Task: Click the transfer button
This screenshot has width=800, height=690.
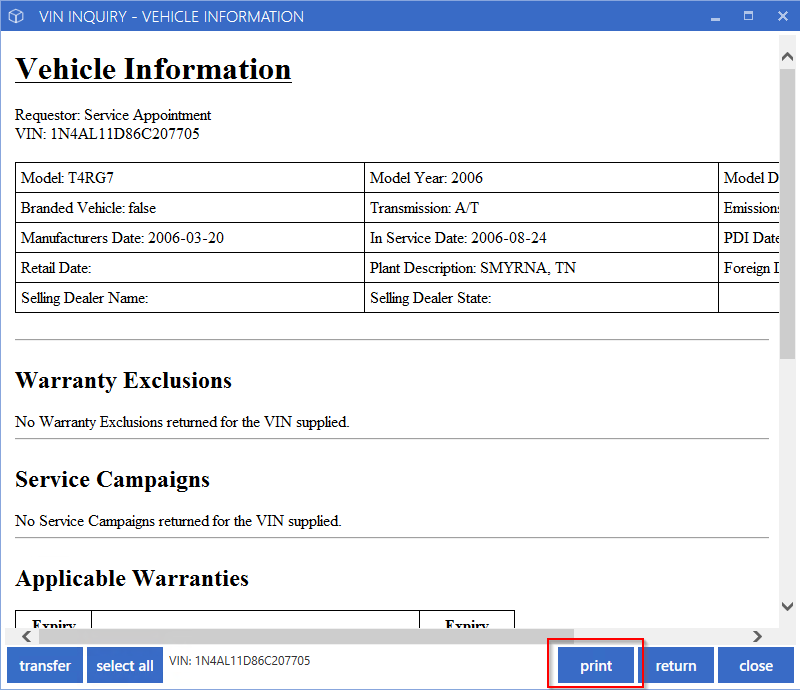Action: point(45,665)
